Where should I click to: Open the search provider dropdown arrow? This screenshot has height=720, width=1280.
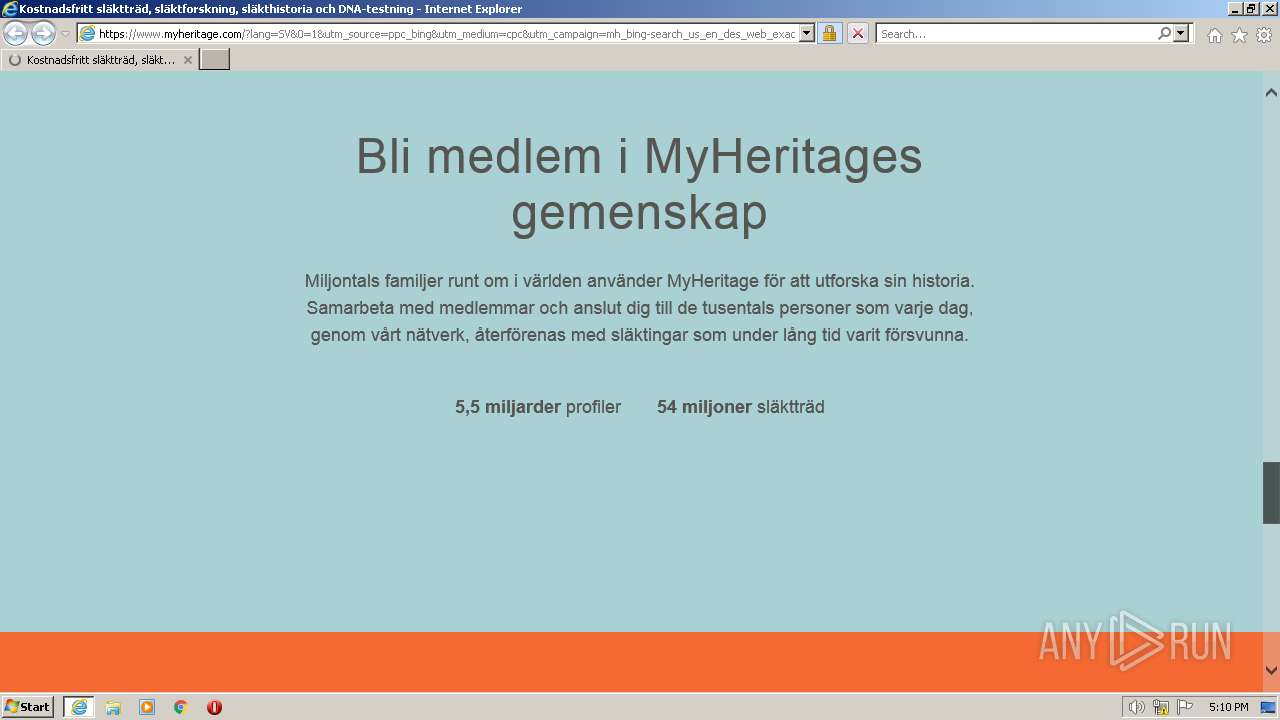tap(1181, 33)
